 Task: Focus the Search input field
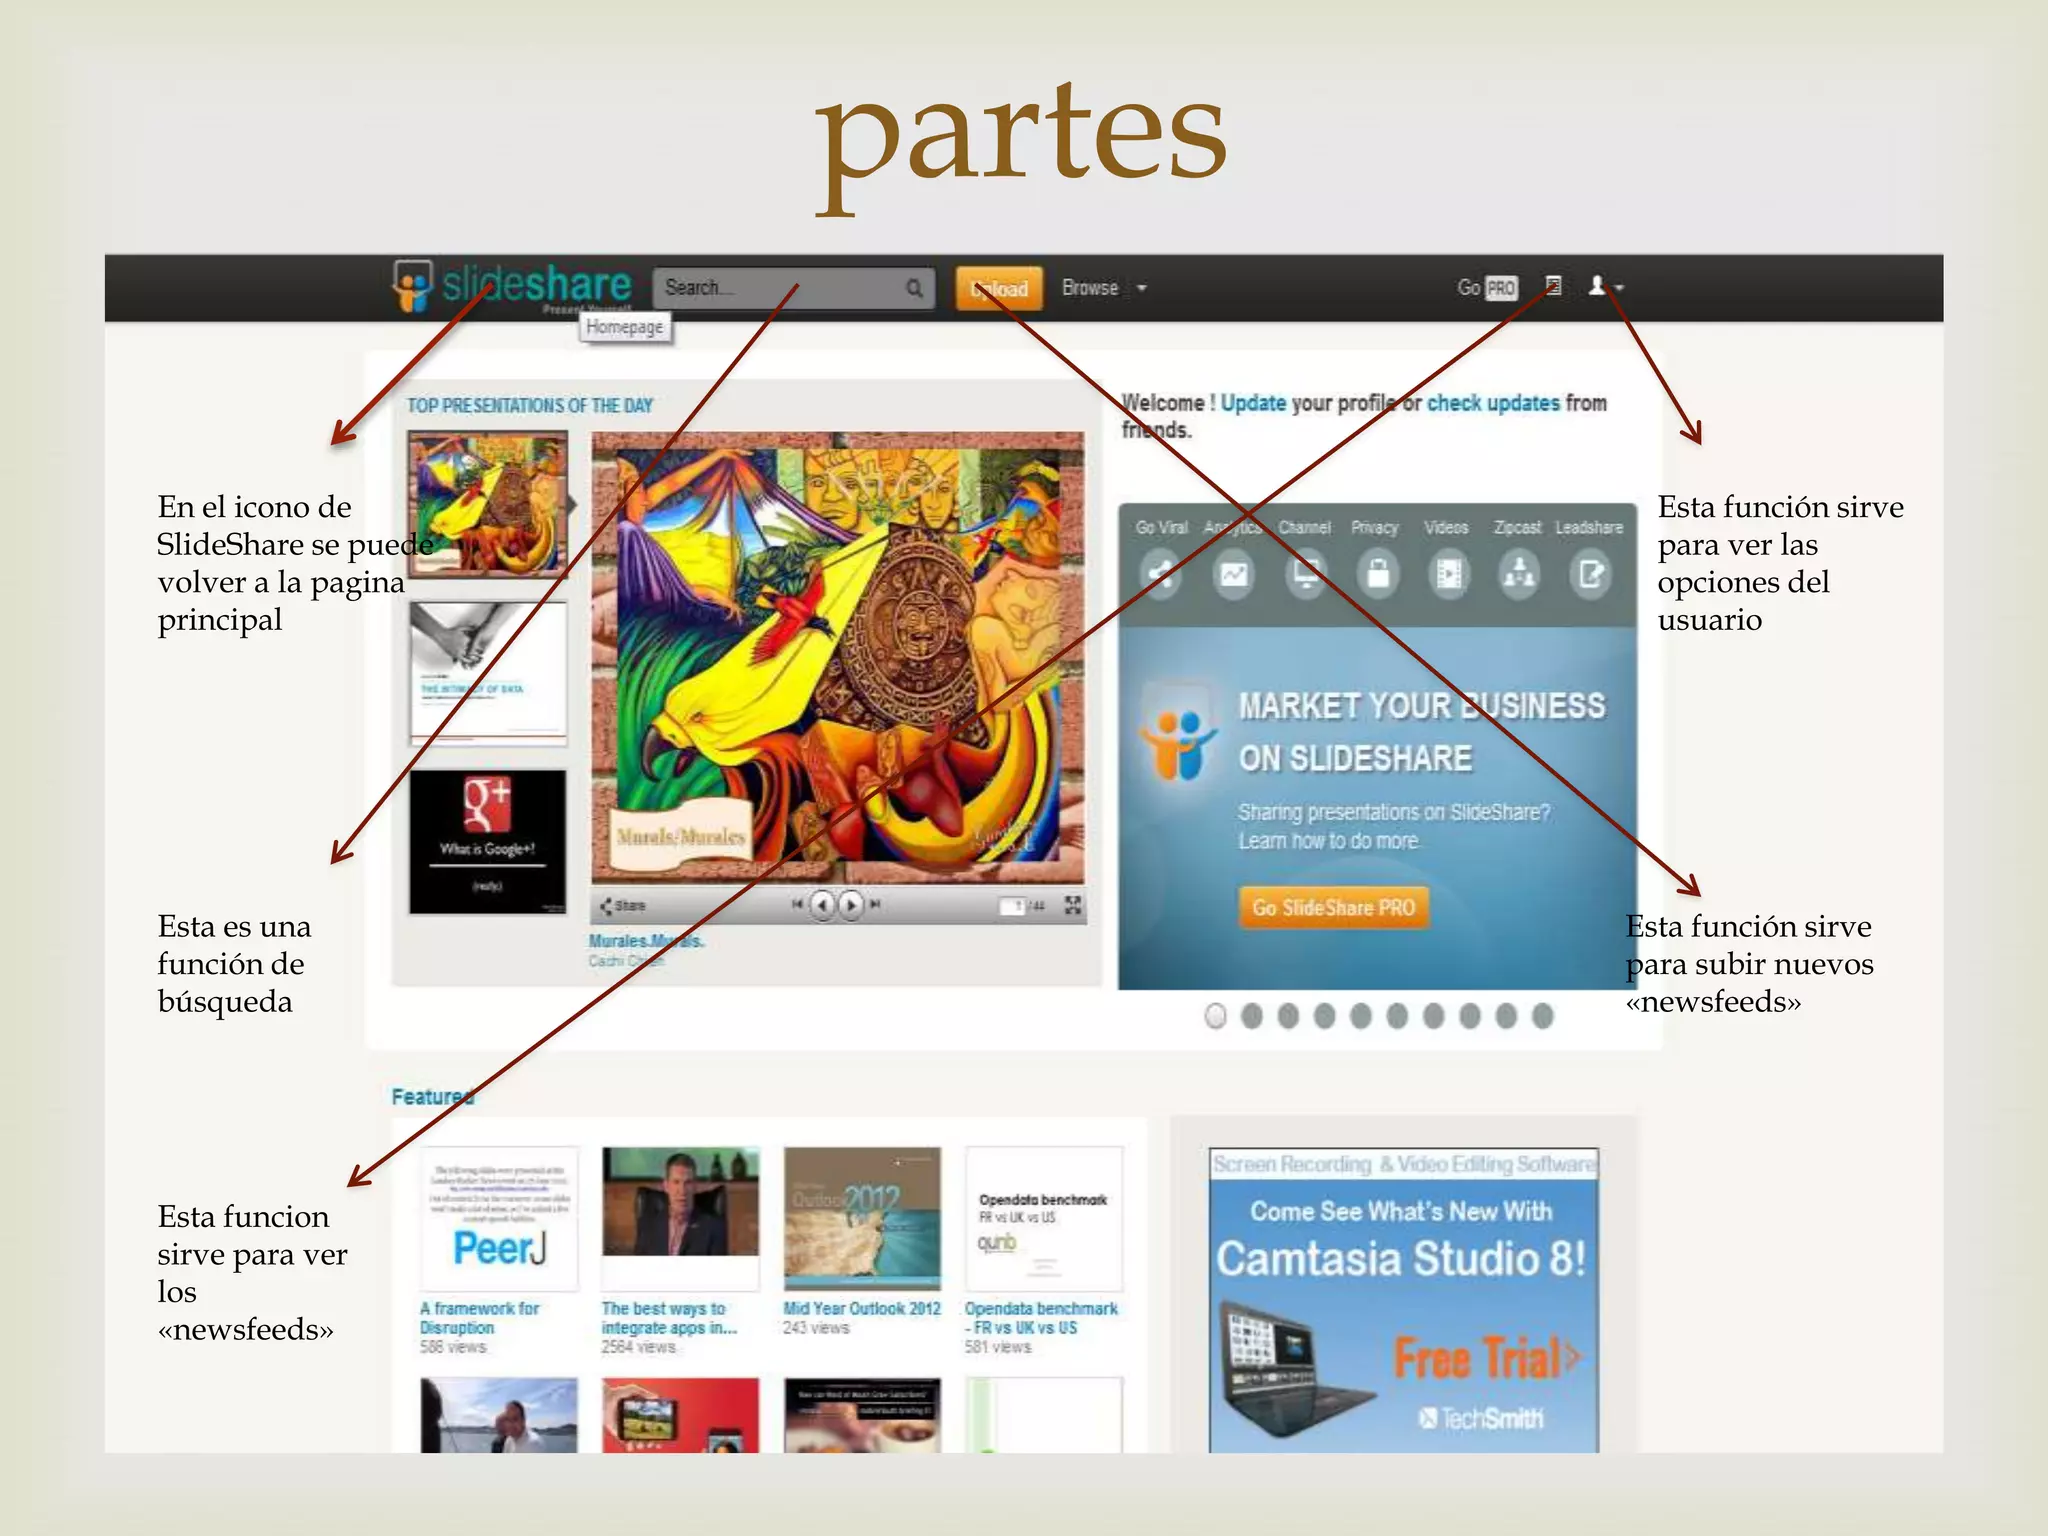[793, 288]
